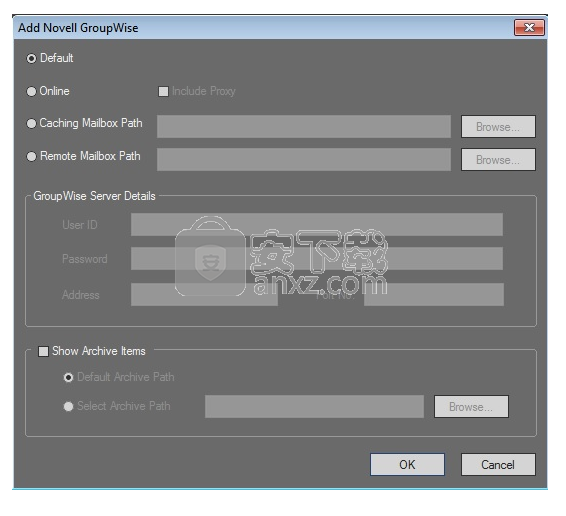
Task: Focus the Password field
Action: pos(317,259)
